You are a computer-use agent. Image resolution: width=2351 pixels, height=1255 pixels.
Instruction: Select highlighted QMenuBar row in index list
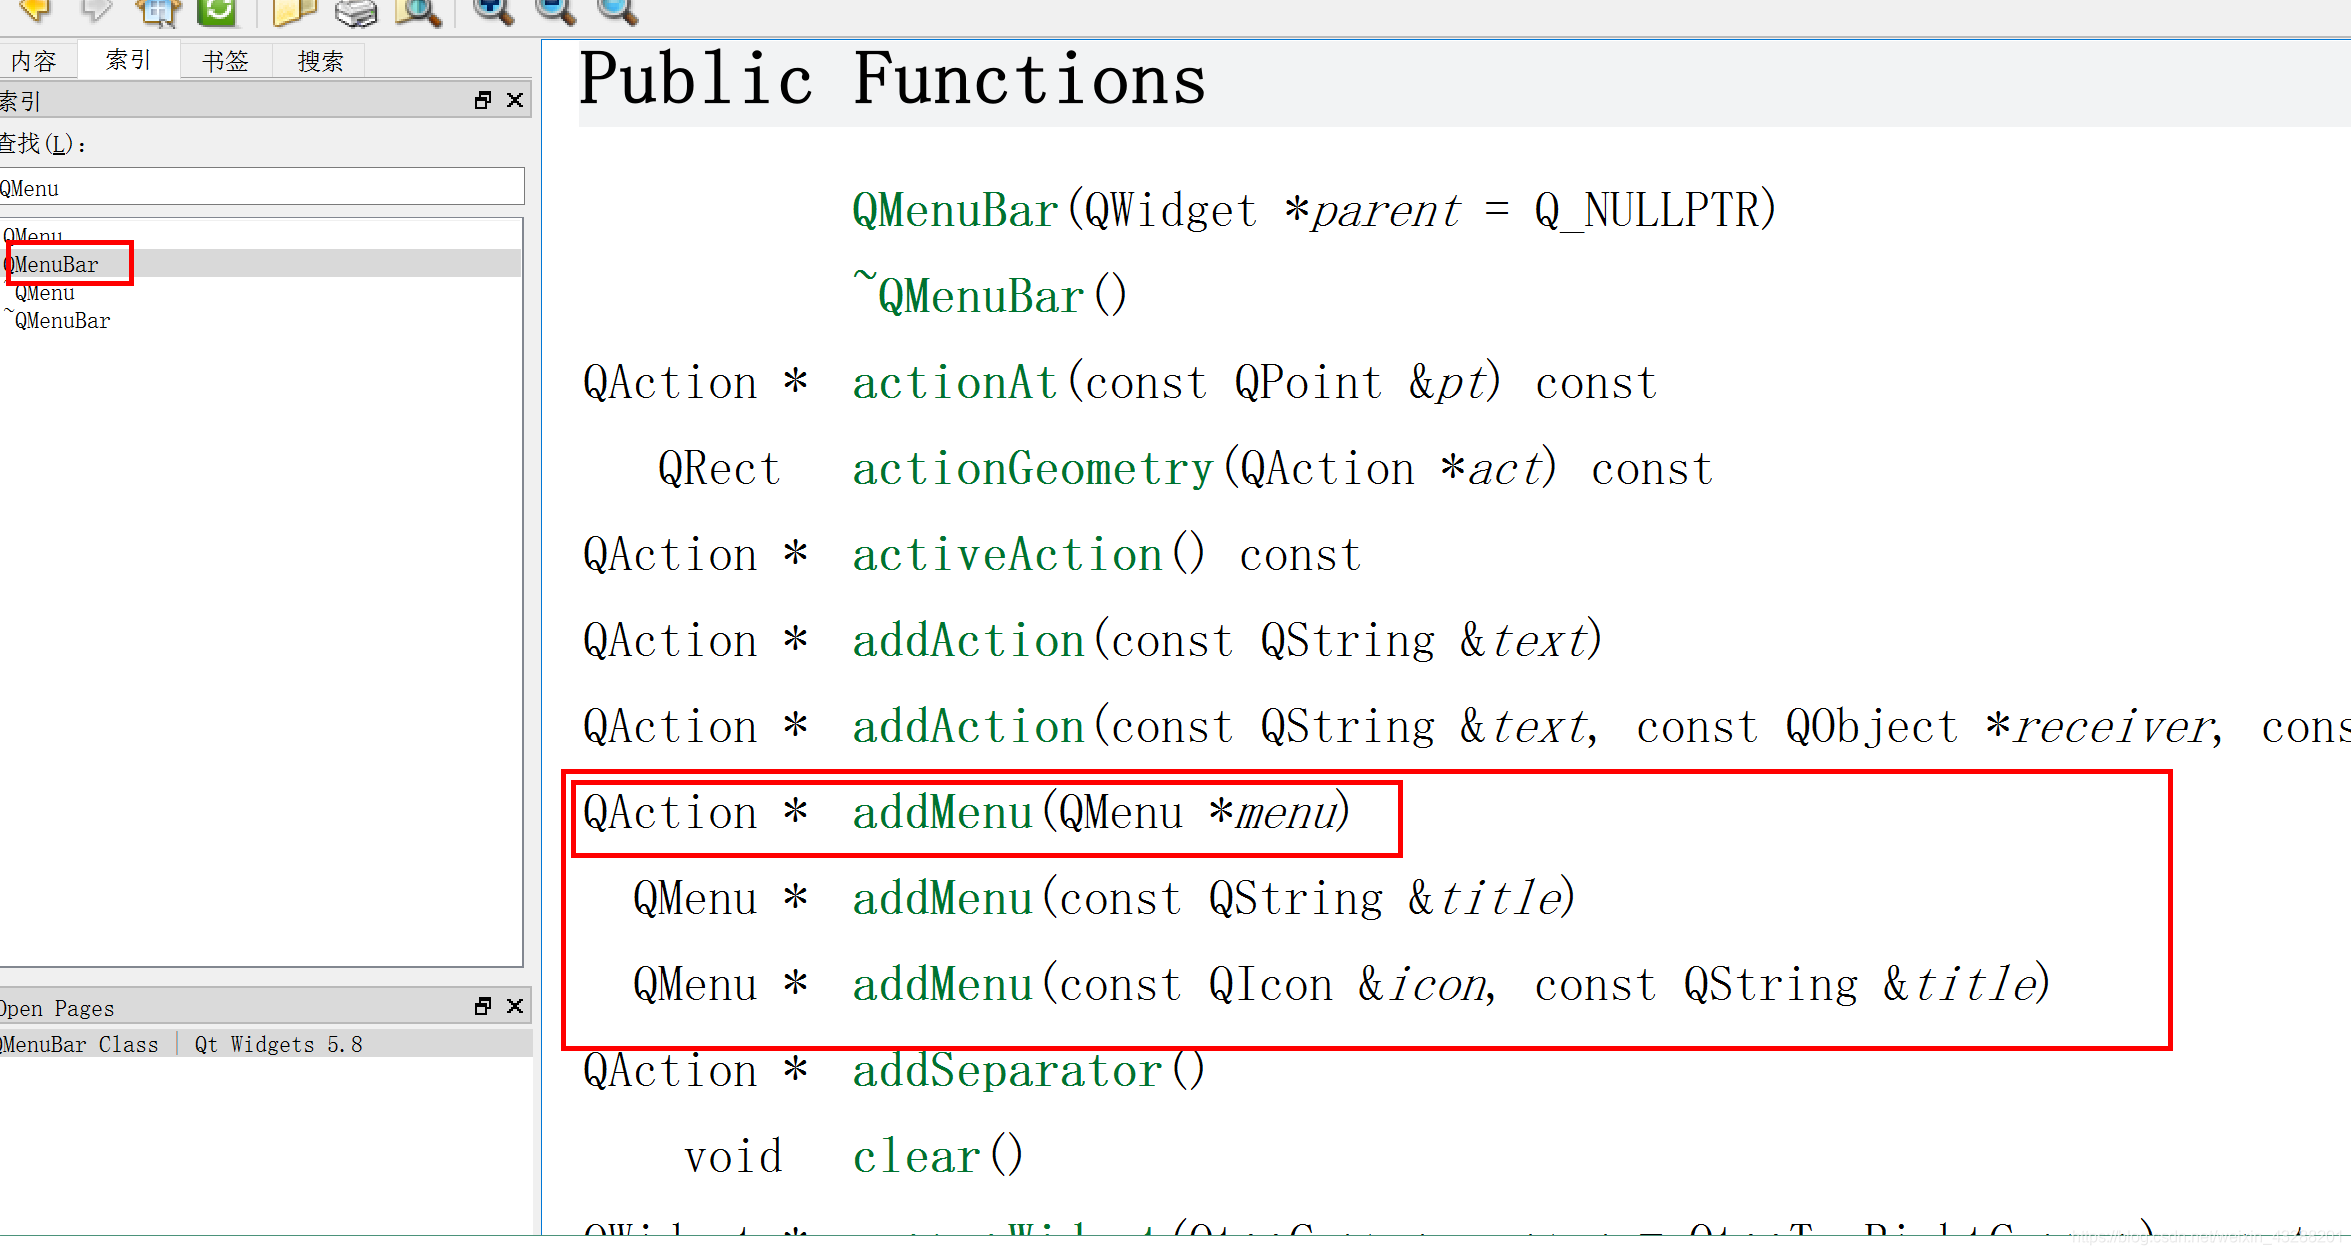point(260,264)
